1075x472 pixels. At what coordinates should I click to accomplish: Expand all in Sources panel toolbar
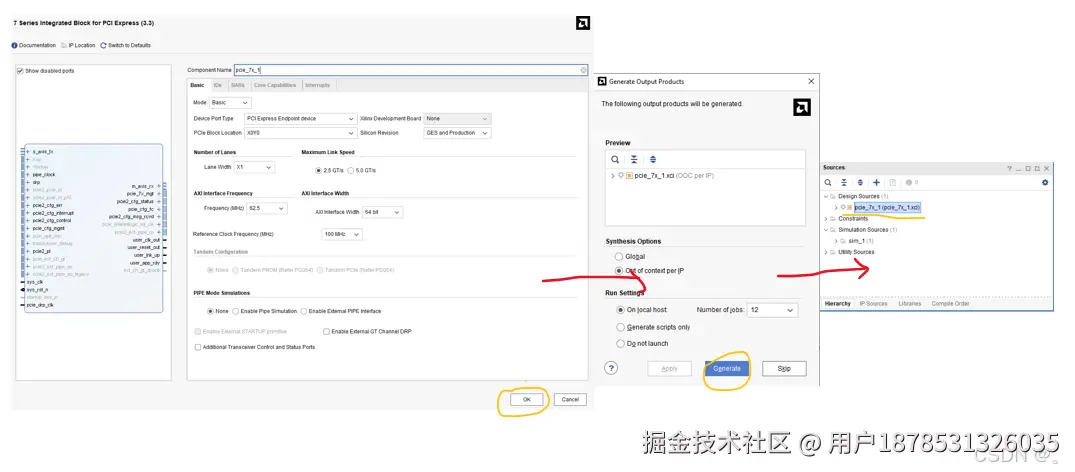860,182
